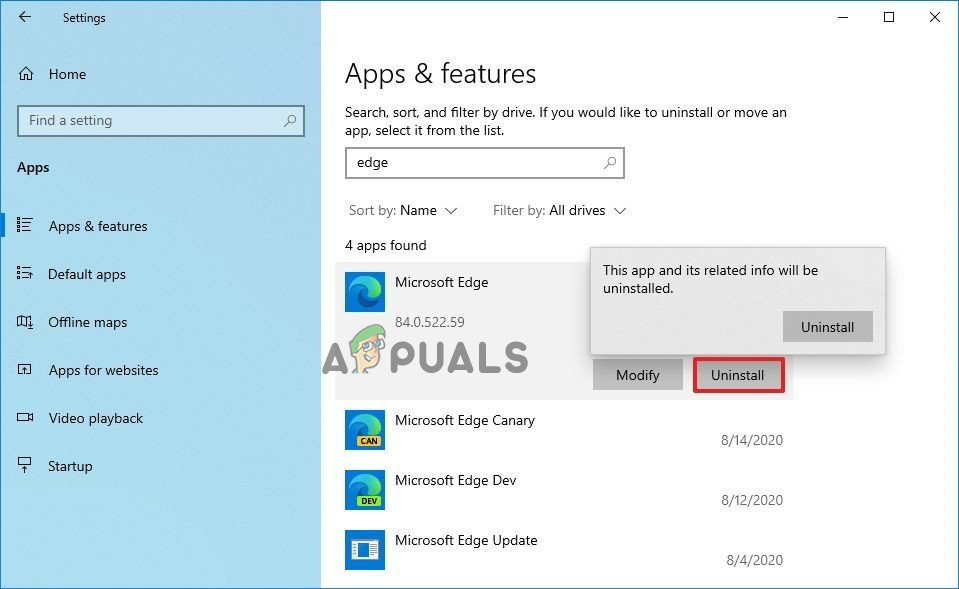
Task: Open the Sort by Name dropdown
Action: pos(403,210)
